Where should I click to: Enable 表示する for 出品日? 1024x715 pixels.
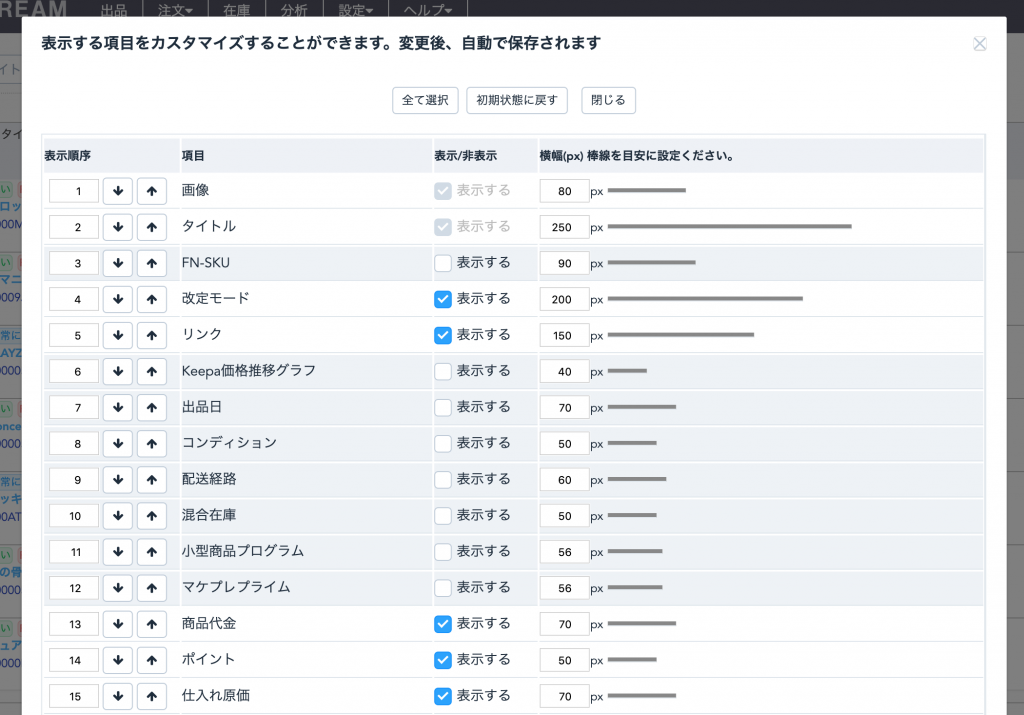click(443, 407)
